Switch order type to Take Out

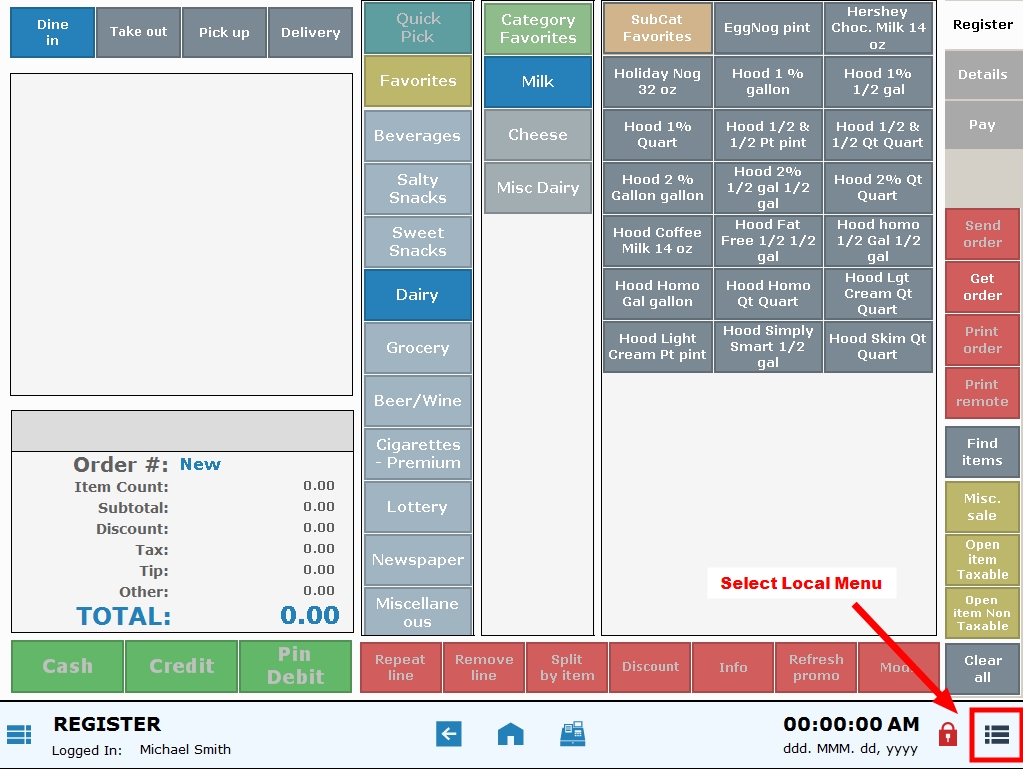(x=137, y=31)
